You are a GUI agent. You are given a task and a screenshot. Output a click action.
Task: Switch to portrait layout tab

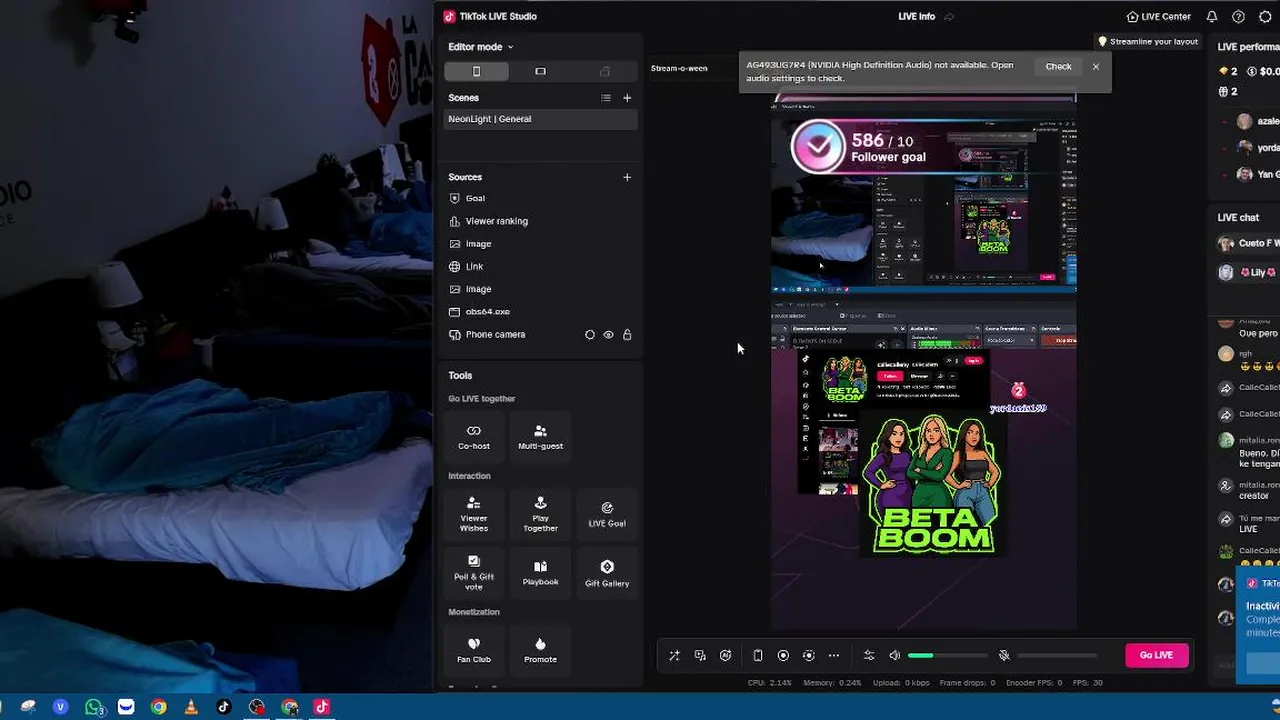[x=476, y=71]
